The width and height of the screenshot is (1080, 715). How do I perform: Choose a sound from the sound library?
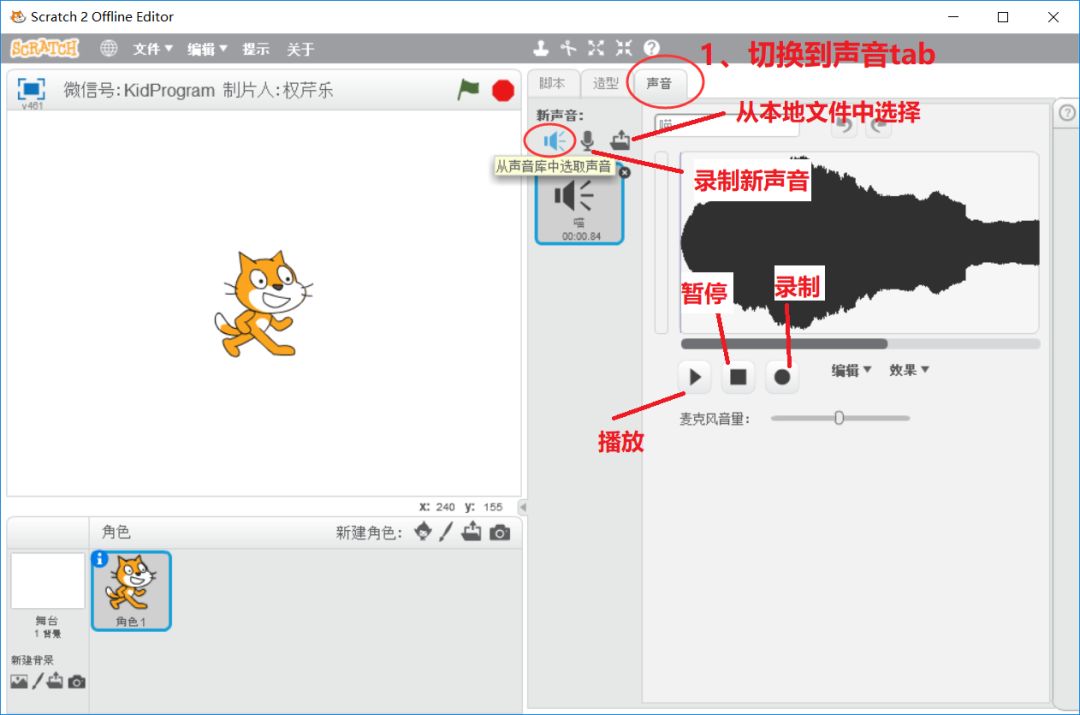pos(552,140)
